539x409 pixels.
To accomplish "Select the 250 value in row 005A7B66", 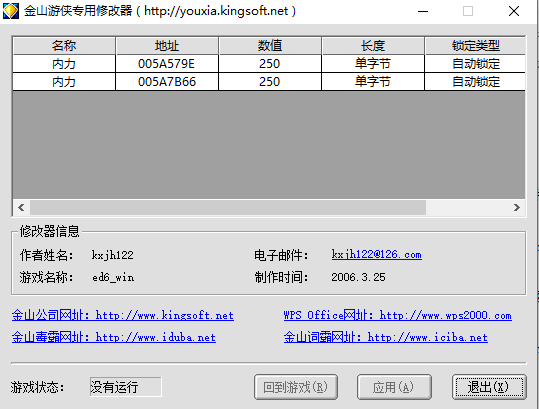I will (270, 82).
